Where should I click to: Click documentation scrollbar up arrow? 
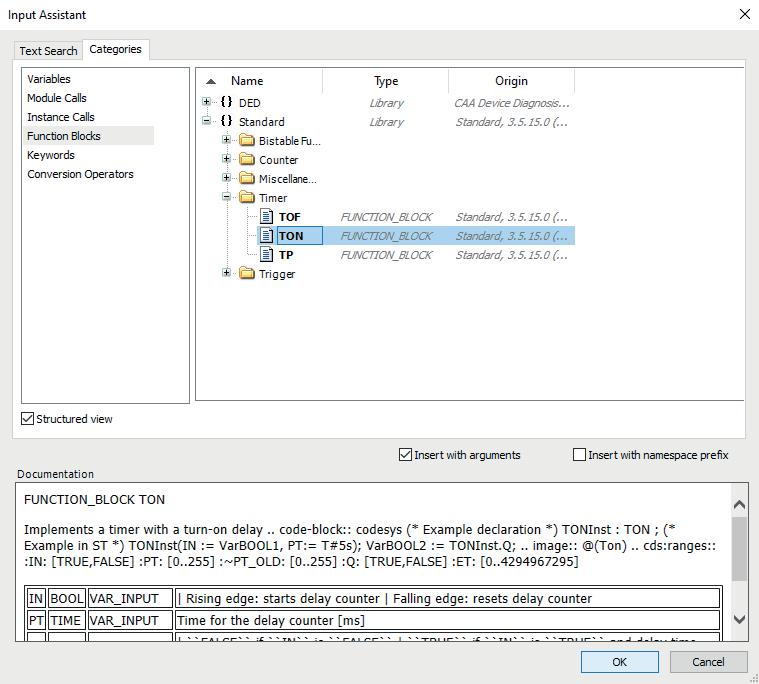click(739, 505)
